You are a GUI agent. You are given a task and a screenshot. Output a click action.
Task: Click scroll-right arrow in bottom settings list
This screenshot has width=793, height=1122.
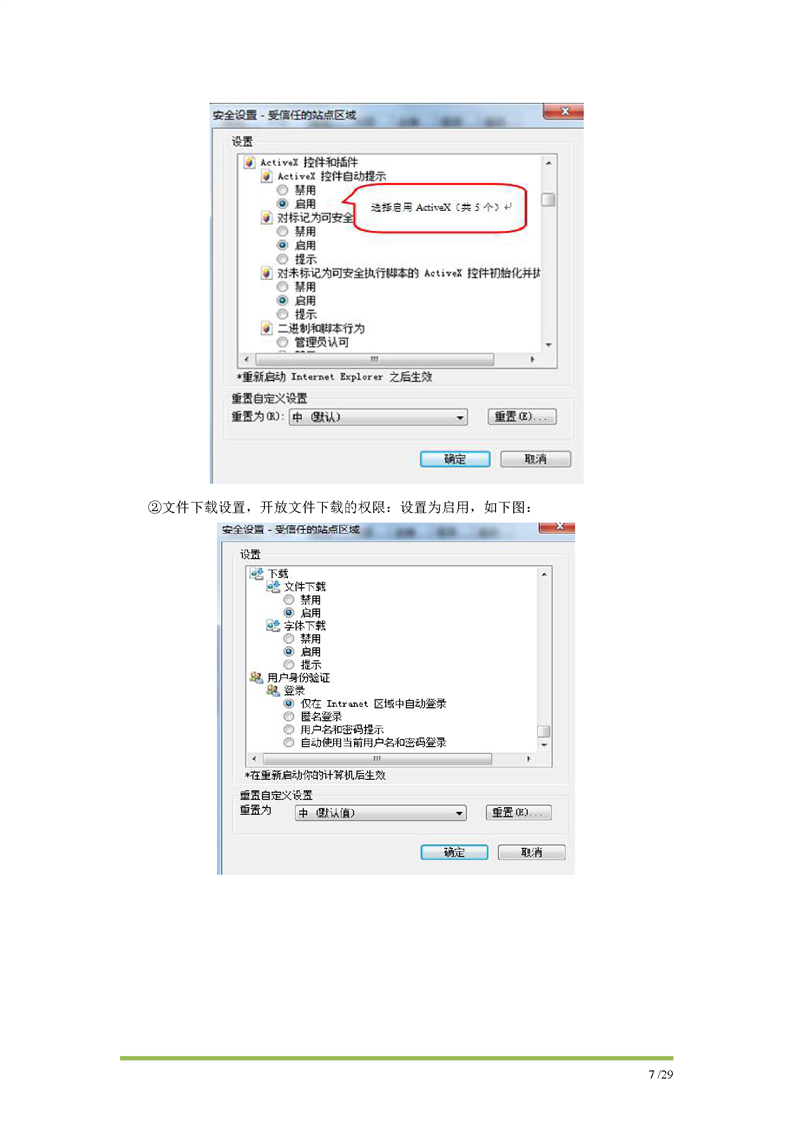point(528,758)
